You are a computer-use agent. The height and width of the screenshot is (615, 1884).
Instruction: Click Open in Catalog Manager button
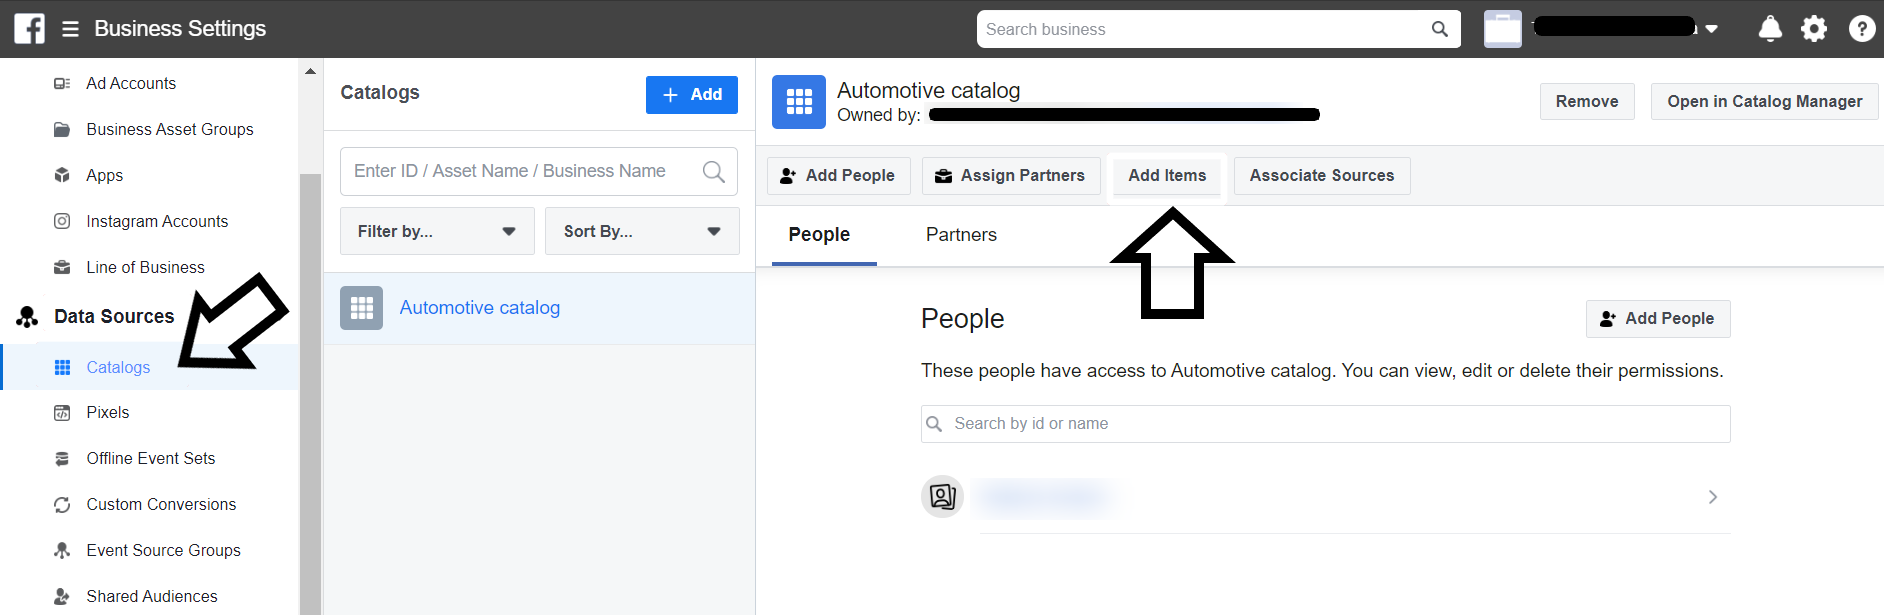(x=1764, y=102)
